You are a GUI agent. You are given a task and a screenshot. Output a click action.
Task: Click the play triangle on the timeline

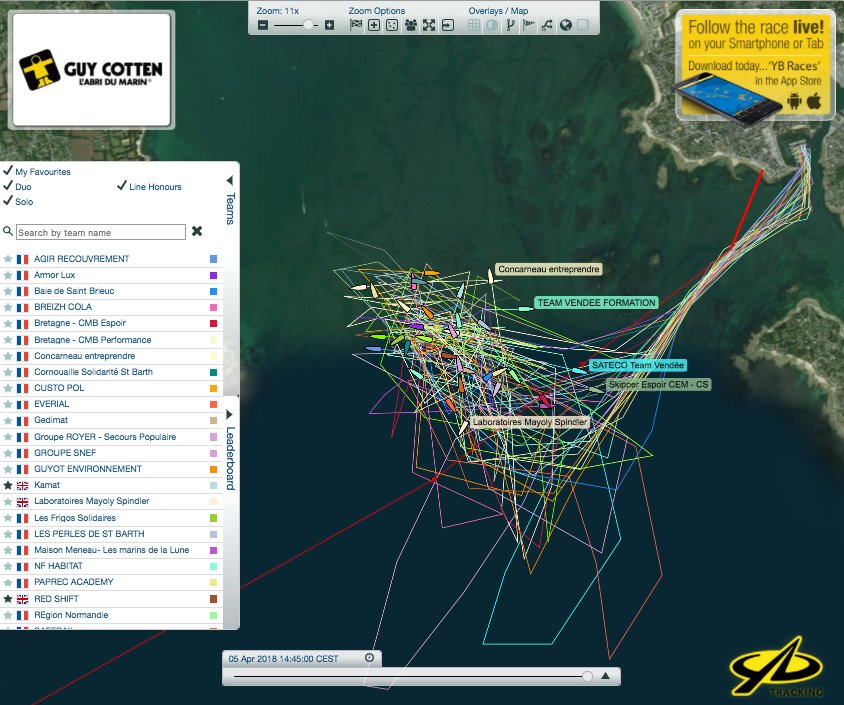pyautogui.click(x=606, y=676)
